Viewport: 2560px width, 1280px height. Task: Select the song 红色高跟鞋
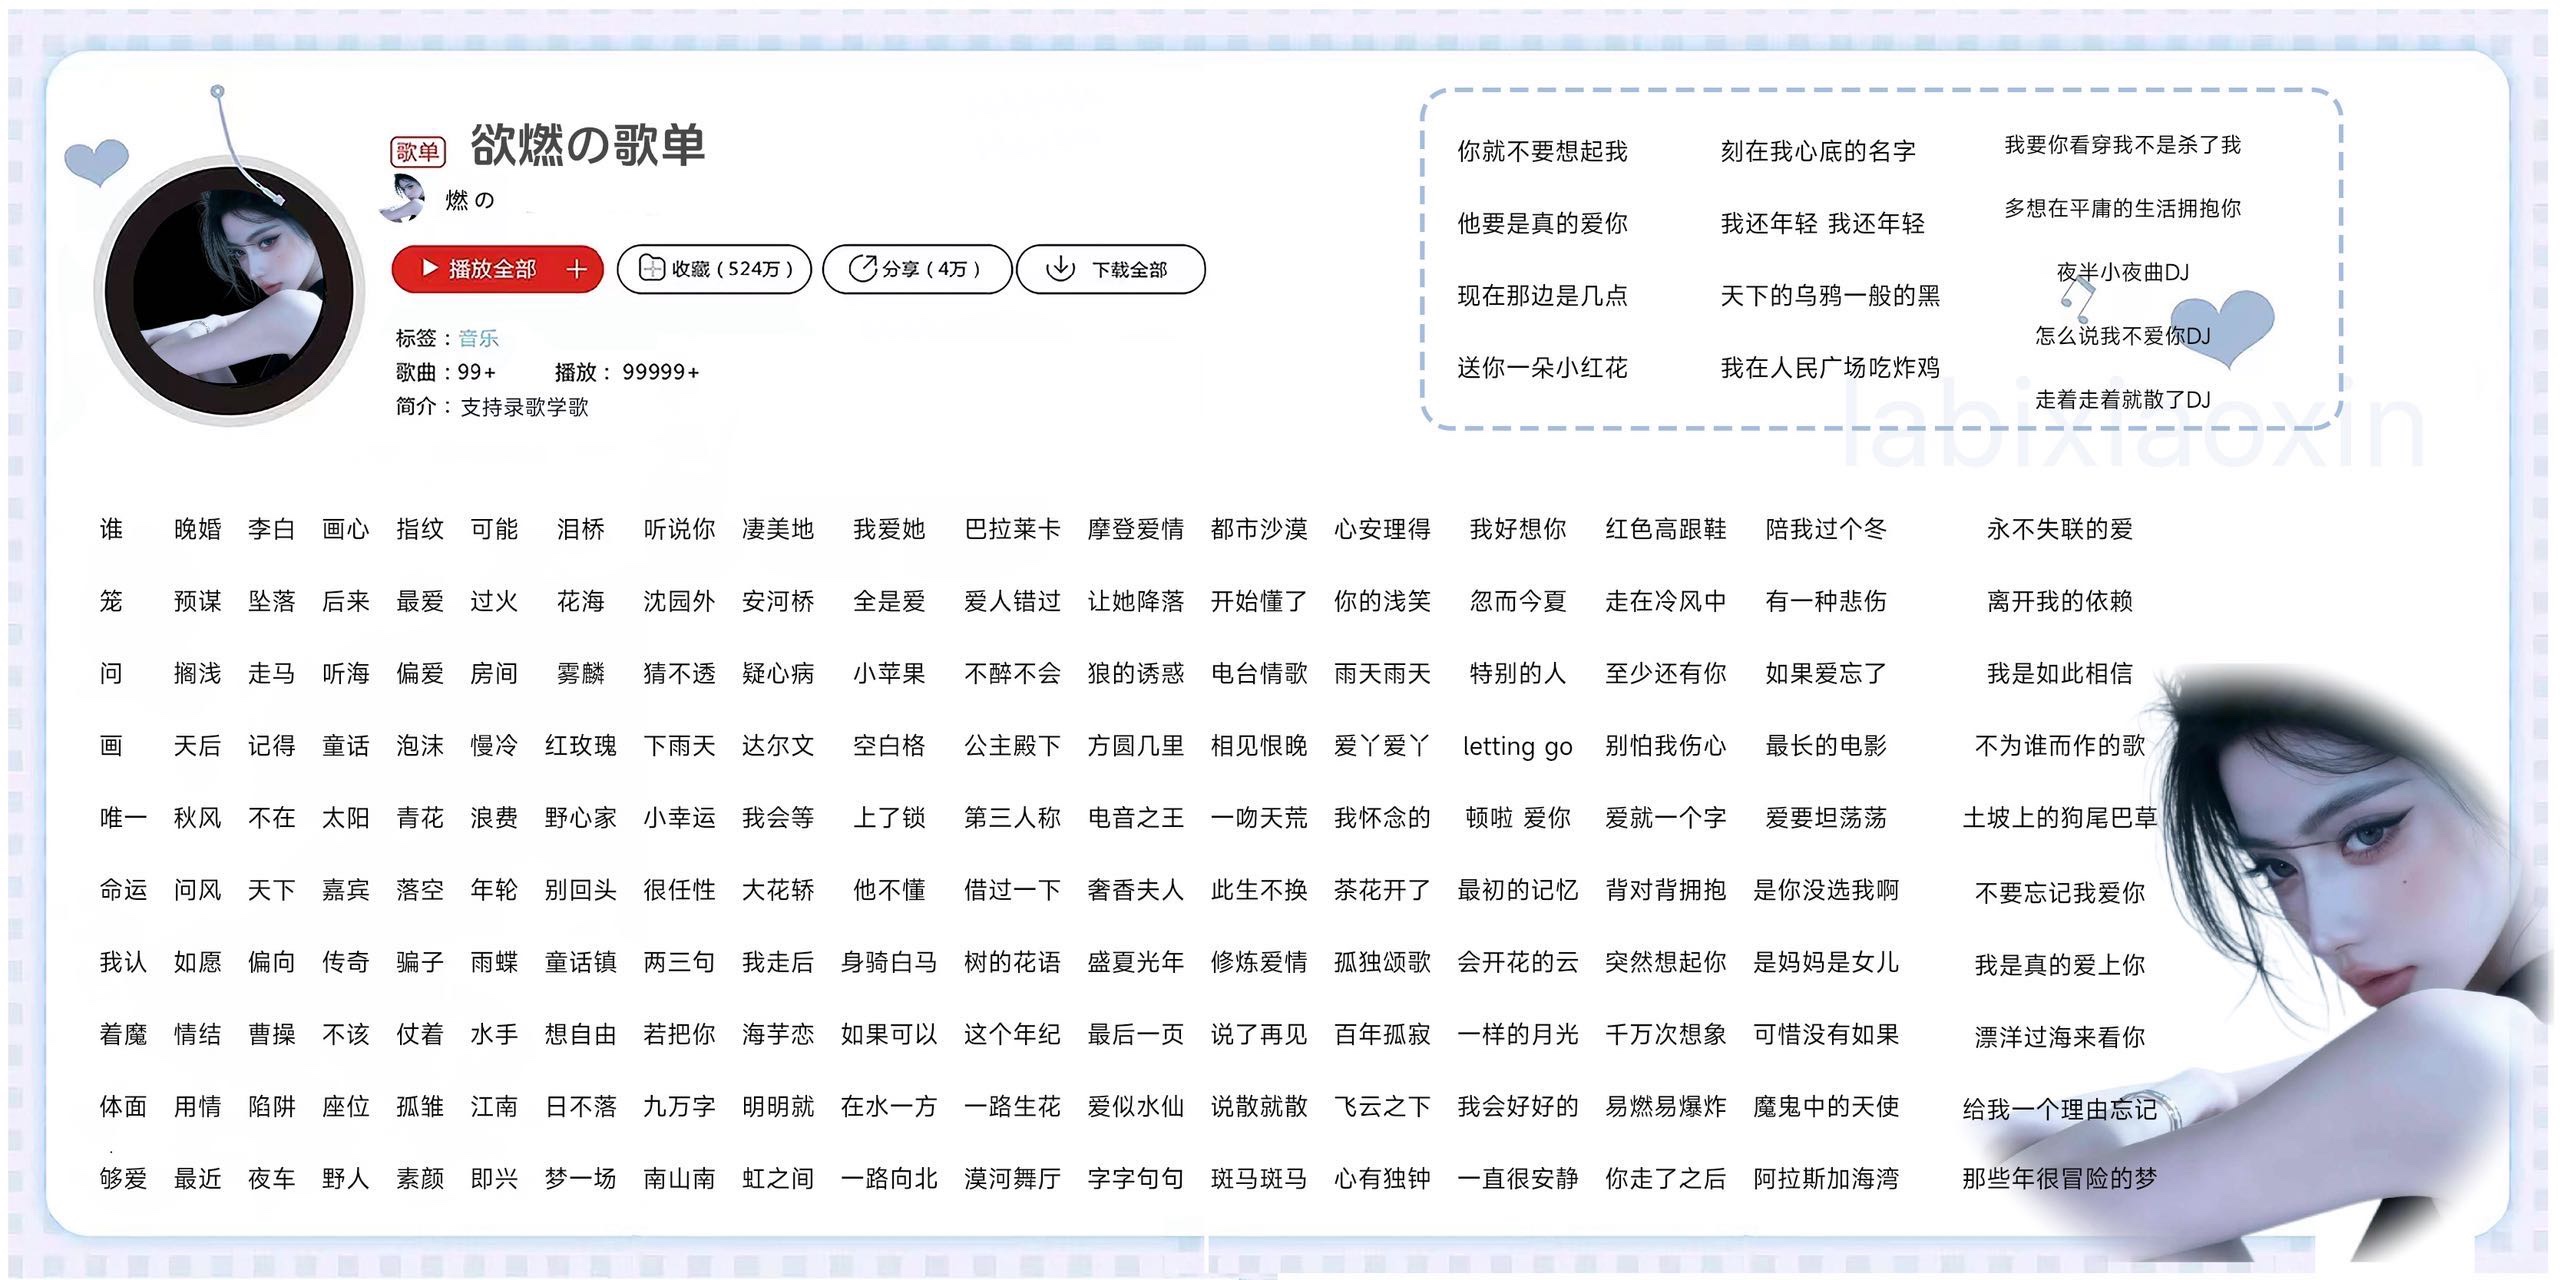1666,529
